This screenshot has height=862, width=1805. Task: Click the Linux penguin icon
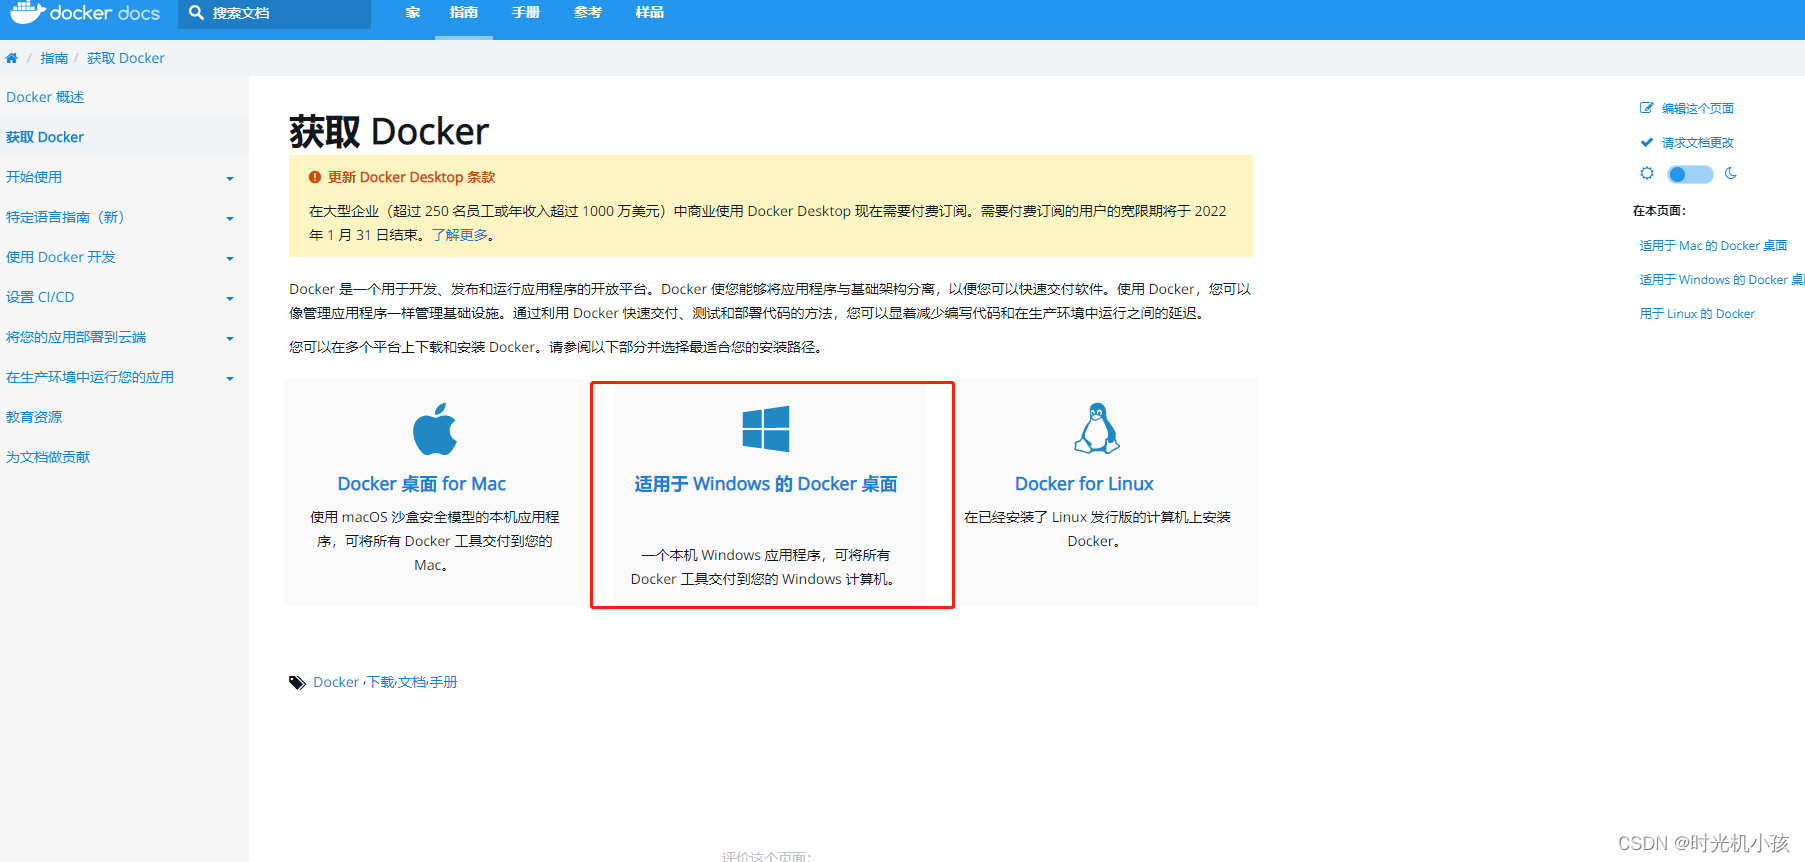1097,428
